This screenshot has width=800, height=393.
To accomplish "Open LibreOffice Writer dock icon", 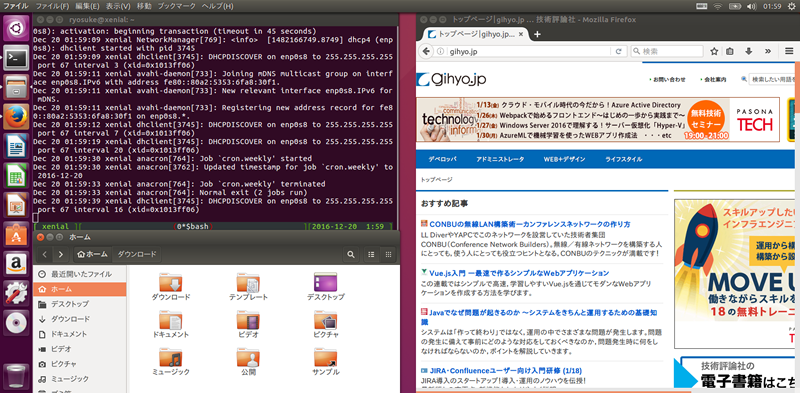I will [16, 146].
